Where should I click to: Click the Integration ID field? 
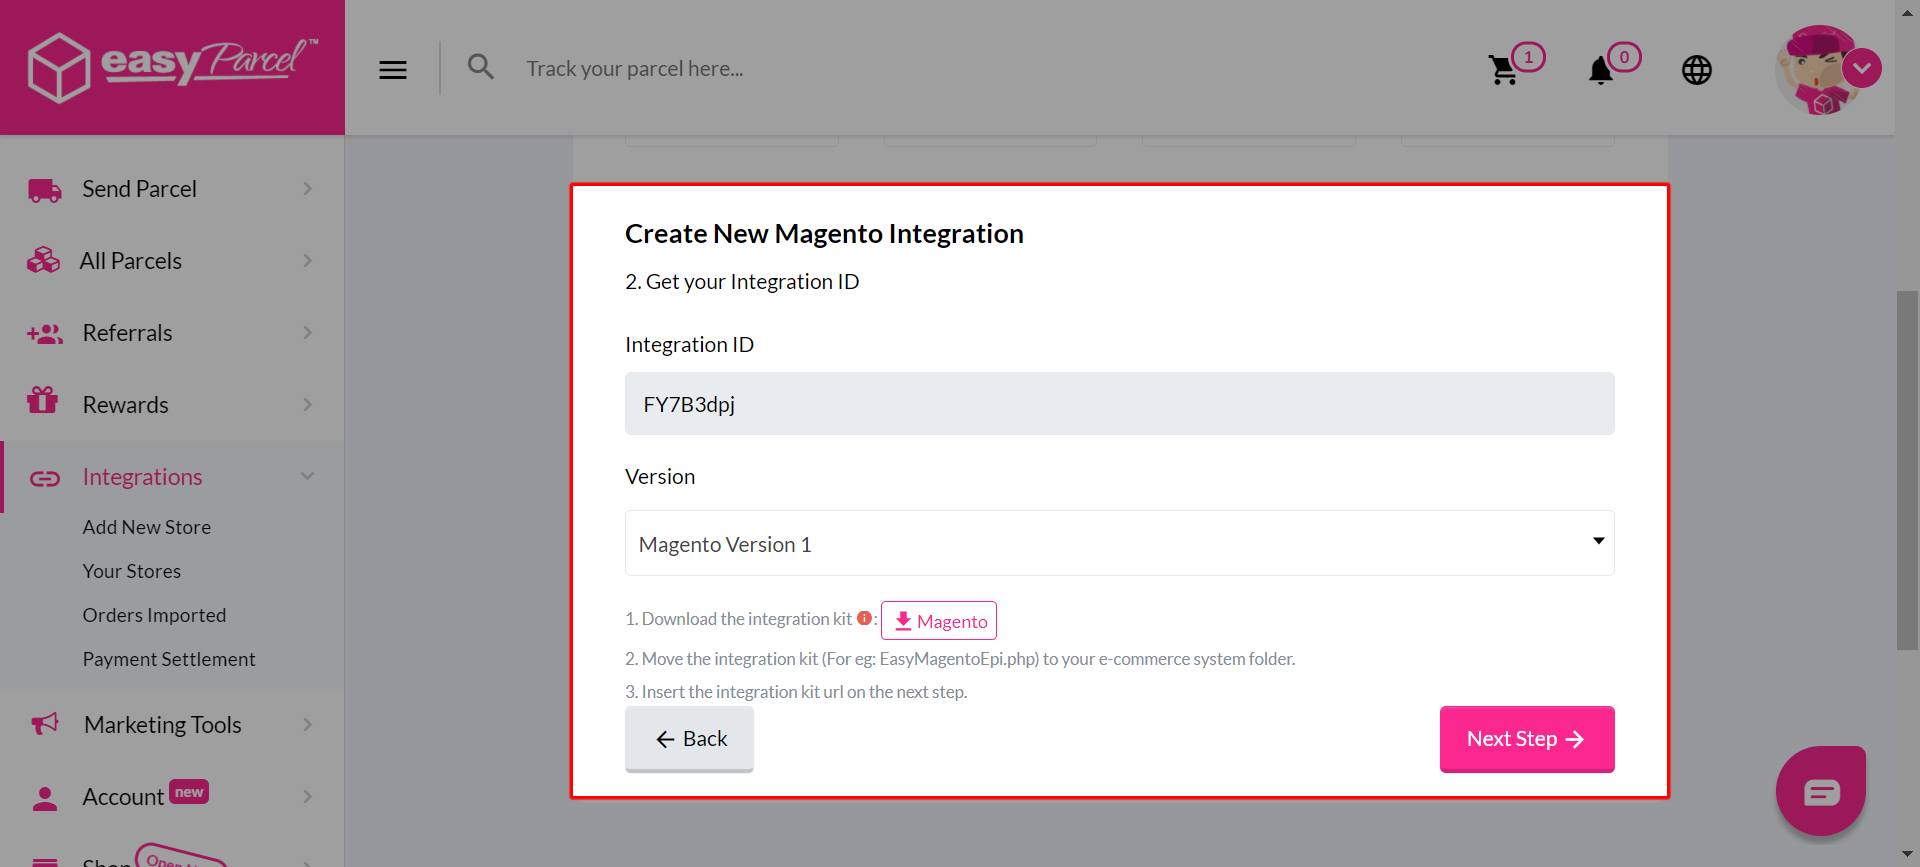[x=1119, y=404]
